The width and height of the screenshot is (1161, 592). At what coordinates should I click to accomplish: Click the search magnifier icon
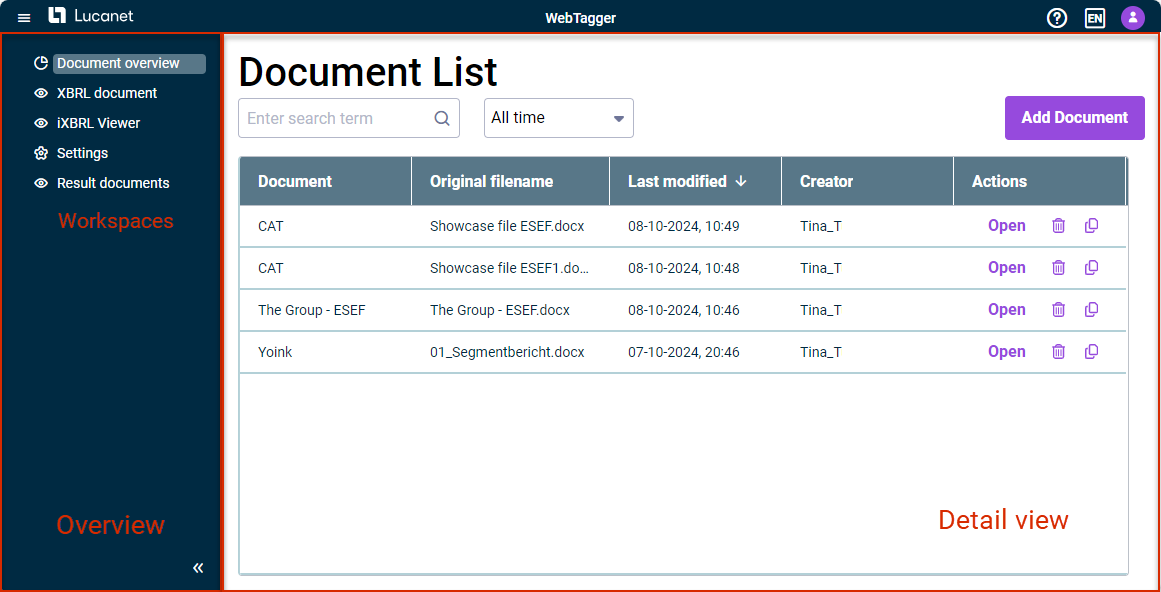point(442,118)
